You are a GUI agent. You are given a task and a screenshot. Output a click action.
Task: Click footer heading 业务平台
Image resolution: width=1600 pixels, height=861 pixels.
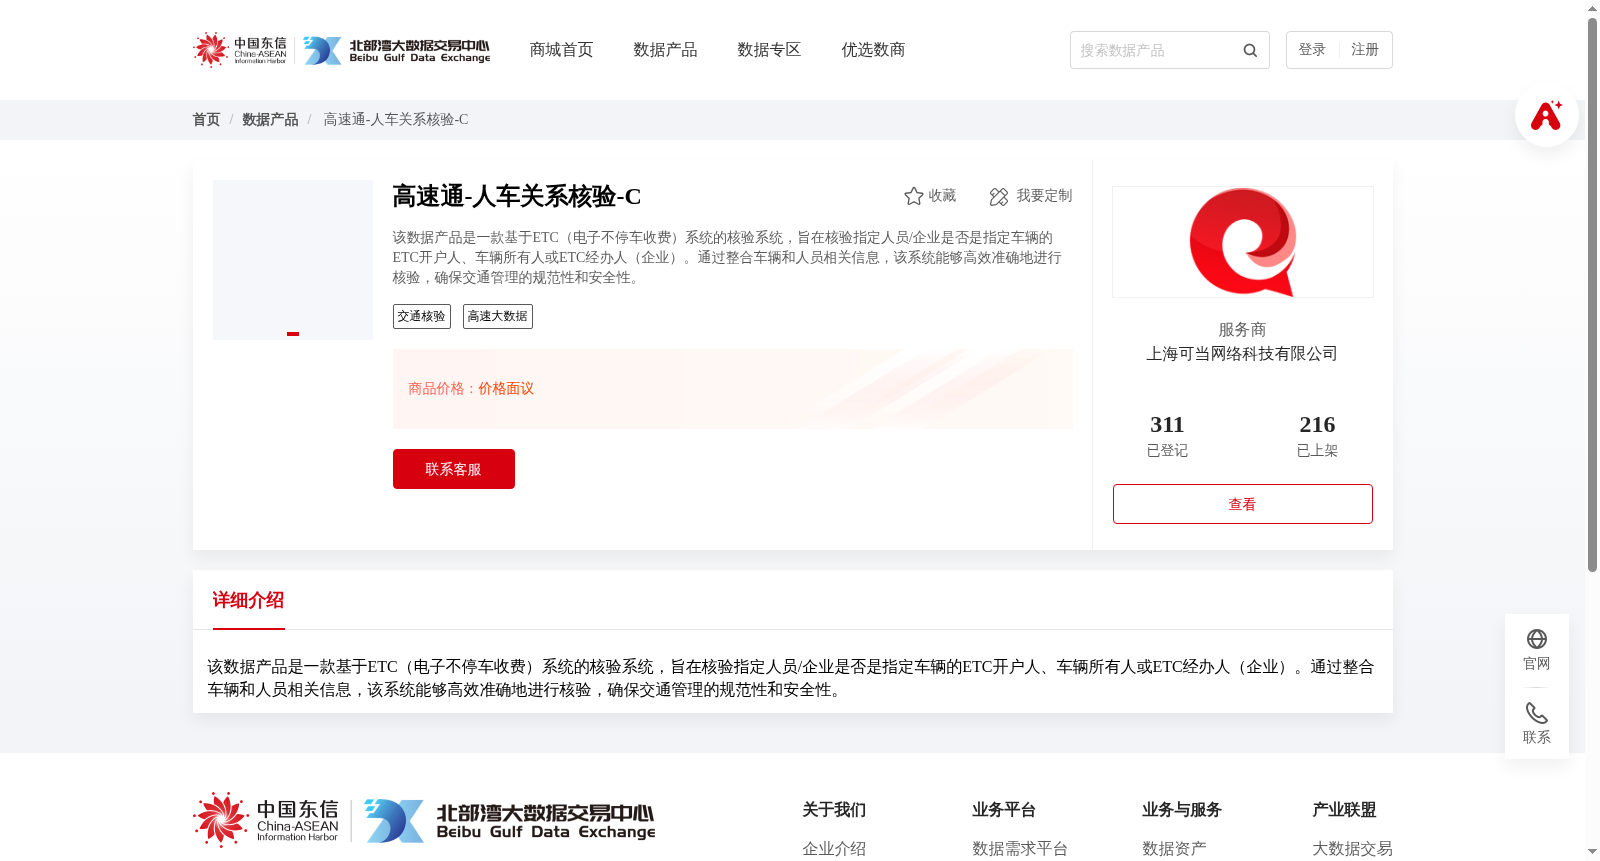(x=1004, y=810)
